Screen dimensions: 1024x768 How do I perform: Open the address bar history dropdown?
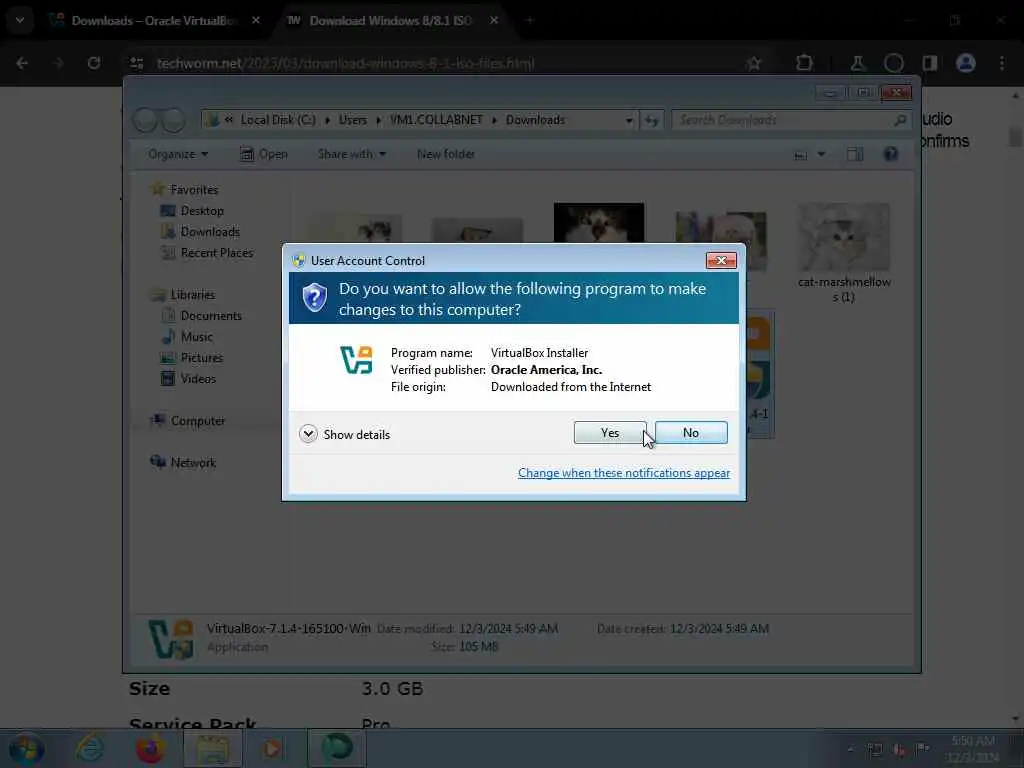[x=628, y=120]
